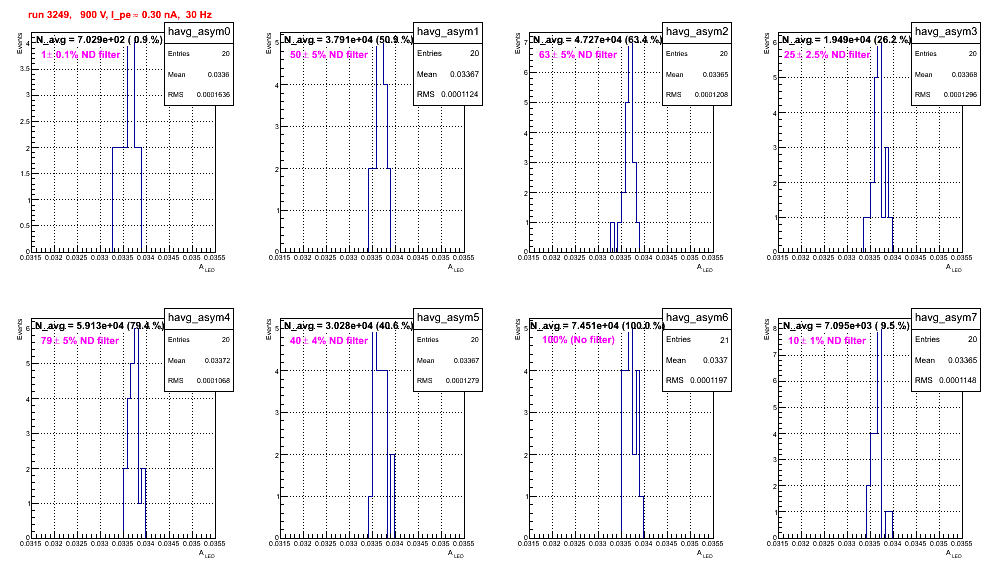Click A_LED axis title under havg_asym0 plot
Image resolution: width=996 pixels, height=572 pixels.
(207, 268)
